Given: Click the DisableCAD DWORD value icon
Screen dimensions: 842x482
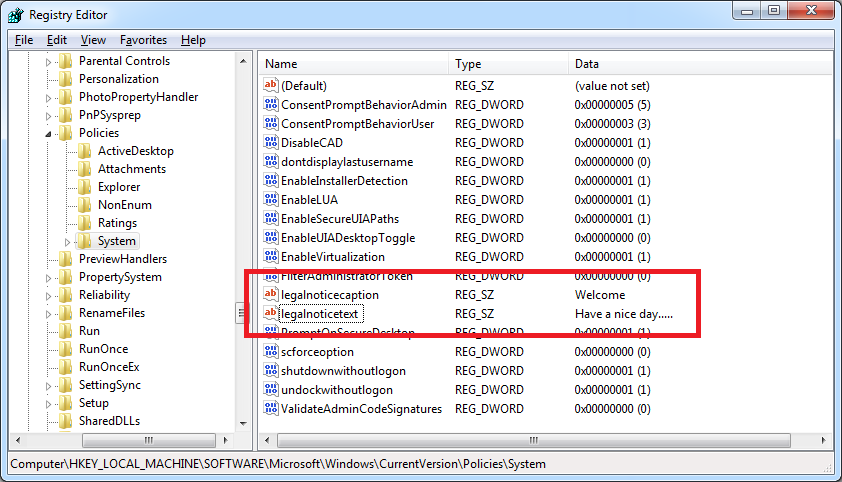Looking at the screenshot, I should 270,143.
